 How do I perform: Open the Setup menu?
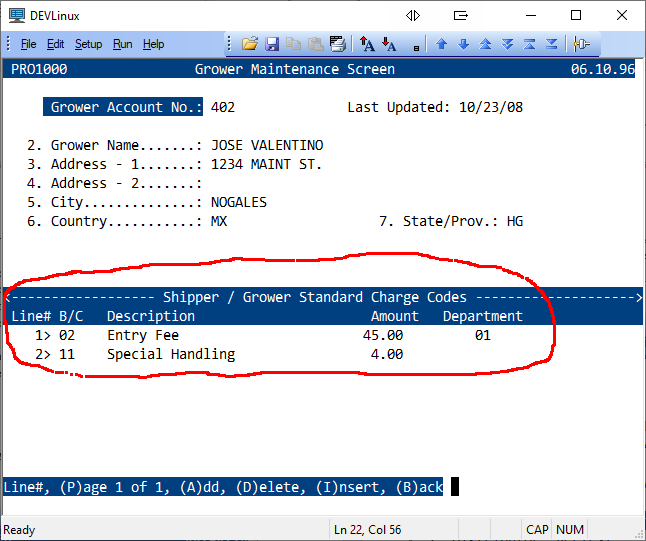pos(89,44)
